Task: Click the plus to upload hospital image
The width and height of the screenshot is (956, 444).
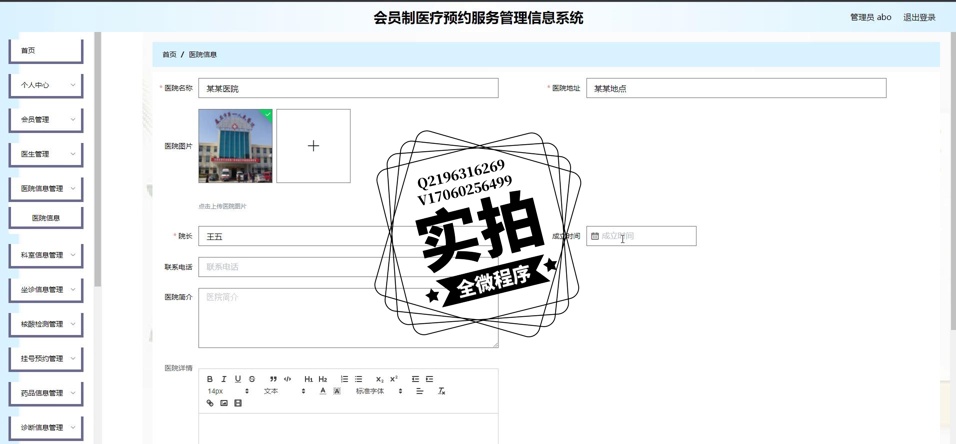Action: coord(313,146)
